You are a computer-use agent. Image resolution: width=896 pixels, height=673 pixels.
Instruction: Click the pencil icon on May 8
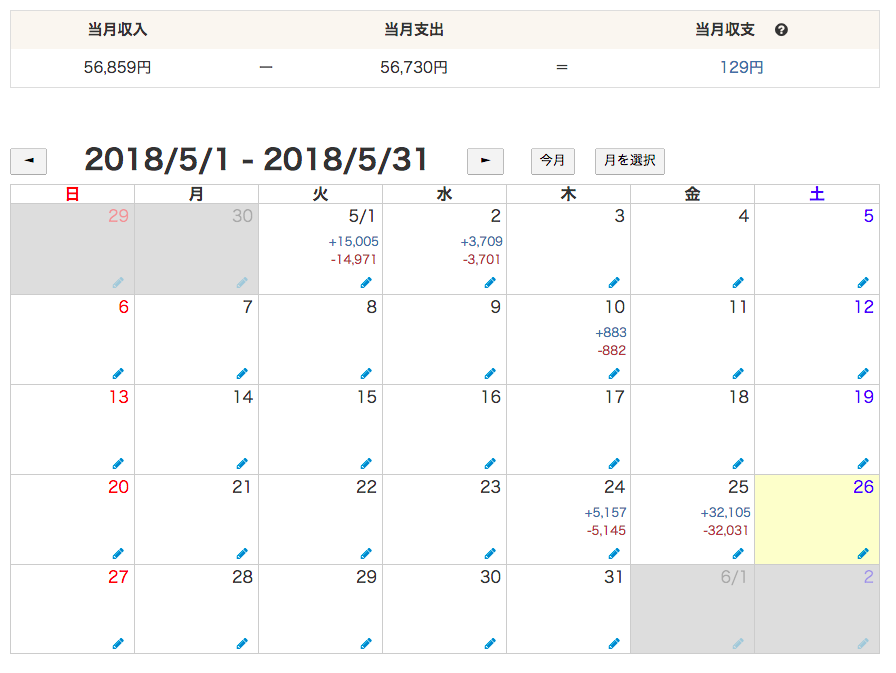pos(366,374)
